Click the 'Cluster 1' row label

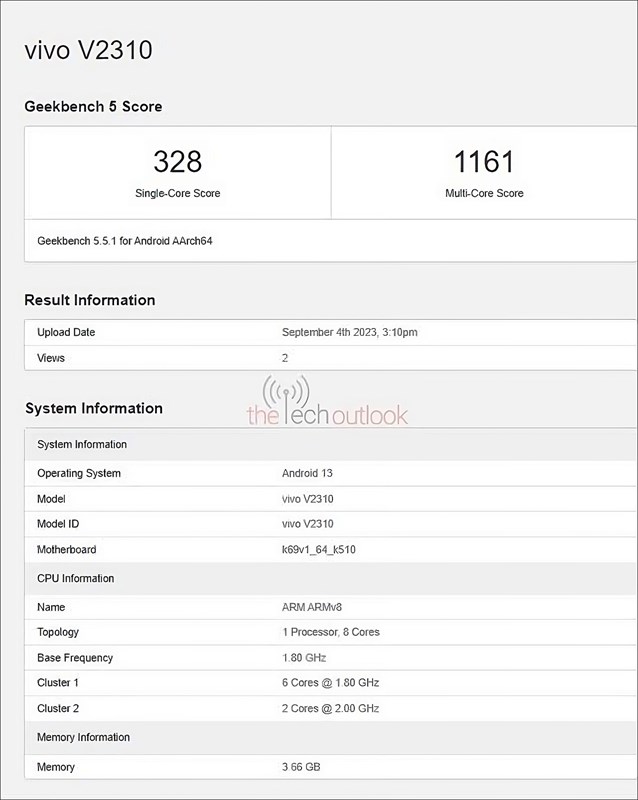(x=58, y=683)
